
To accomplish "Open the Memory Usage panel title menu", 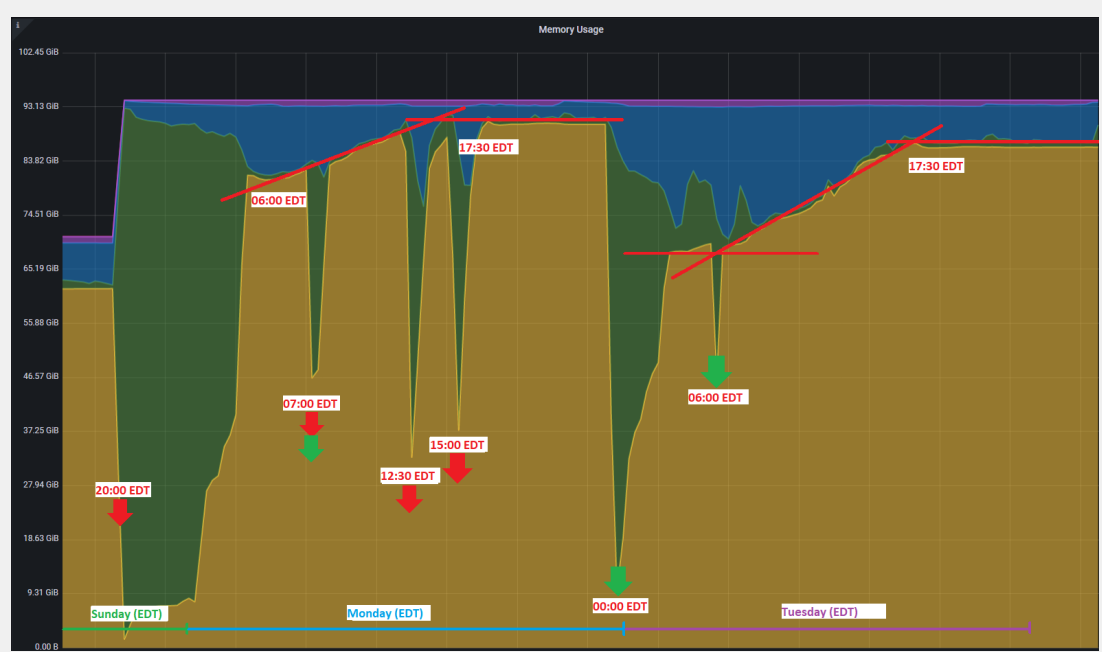I will point(570,30).
